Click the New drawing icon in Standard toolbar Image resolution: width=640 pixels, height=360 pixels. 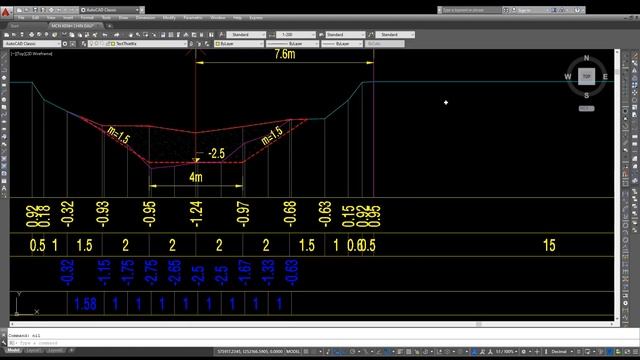[7, 35]
